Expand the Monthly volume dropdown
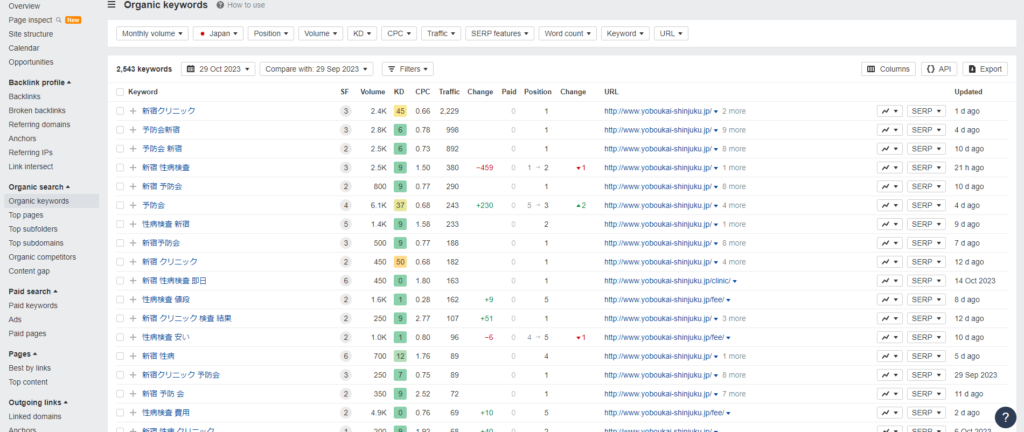 coord(151,33)
